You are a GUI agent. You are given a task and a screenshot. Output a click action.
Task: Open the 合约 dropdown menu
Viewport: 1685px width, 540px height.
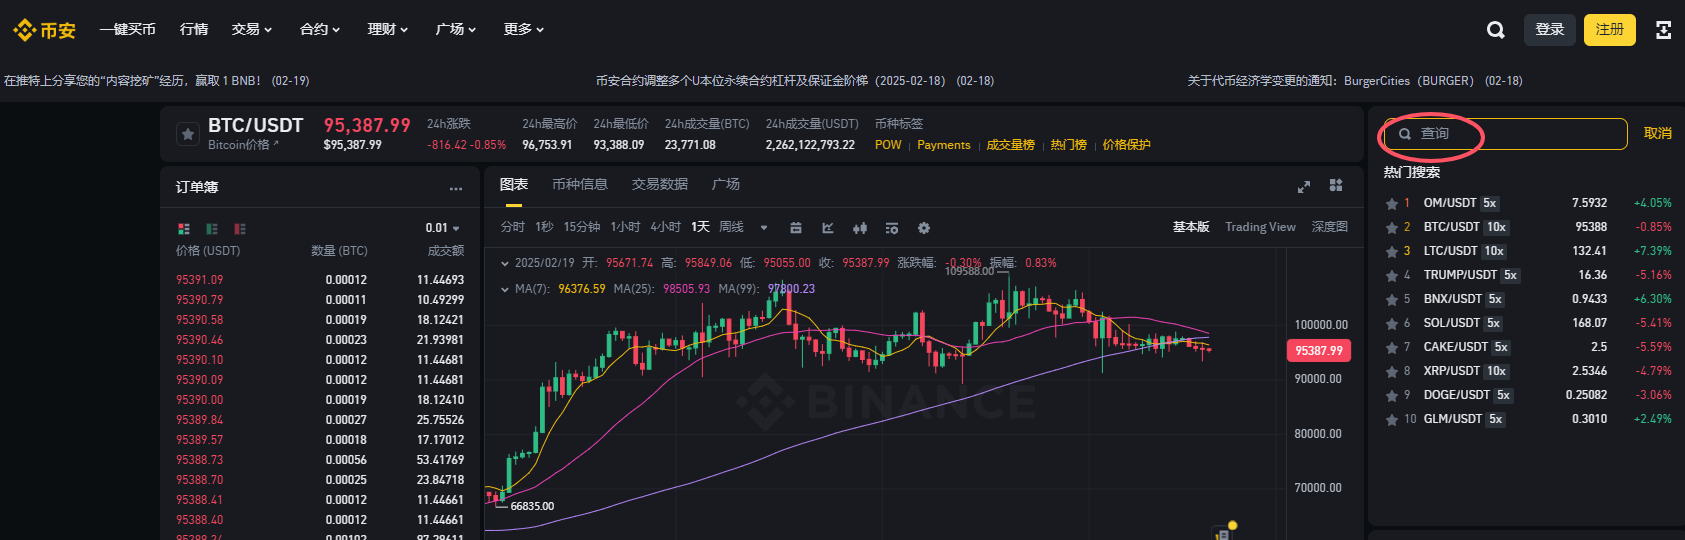(x=320, y=30)
